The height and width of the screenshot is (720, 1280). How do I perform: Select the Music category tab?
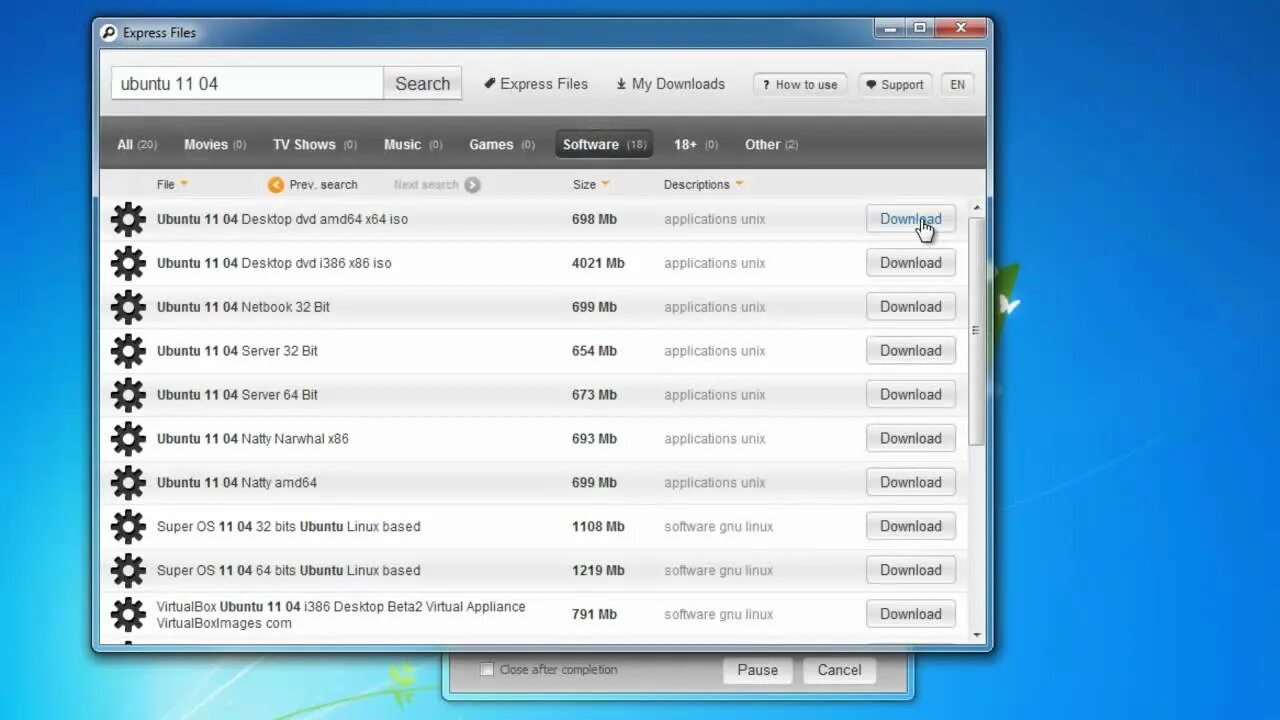(x=413, y=145)
